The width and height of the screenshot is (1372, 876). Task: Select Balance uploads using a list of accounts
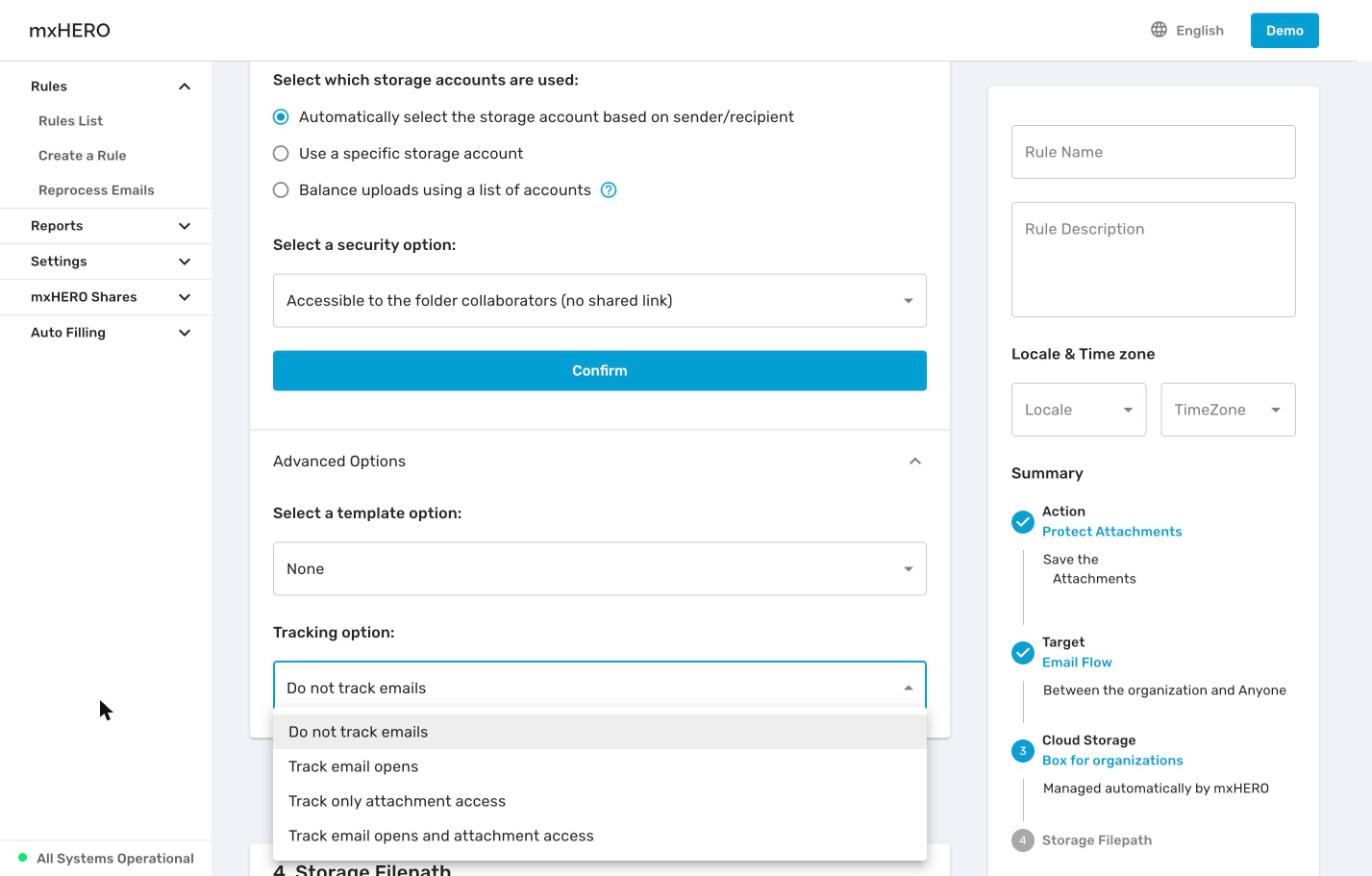point(281,190)
